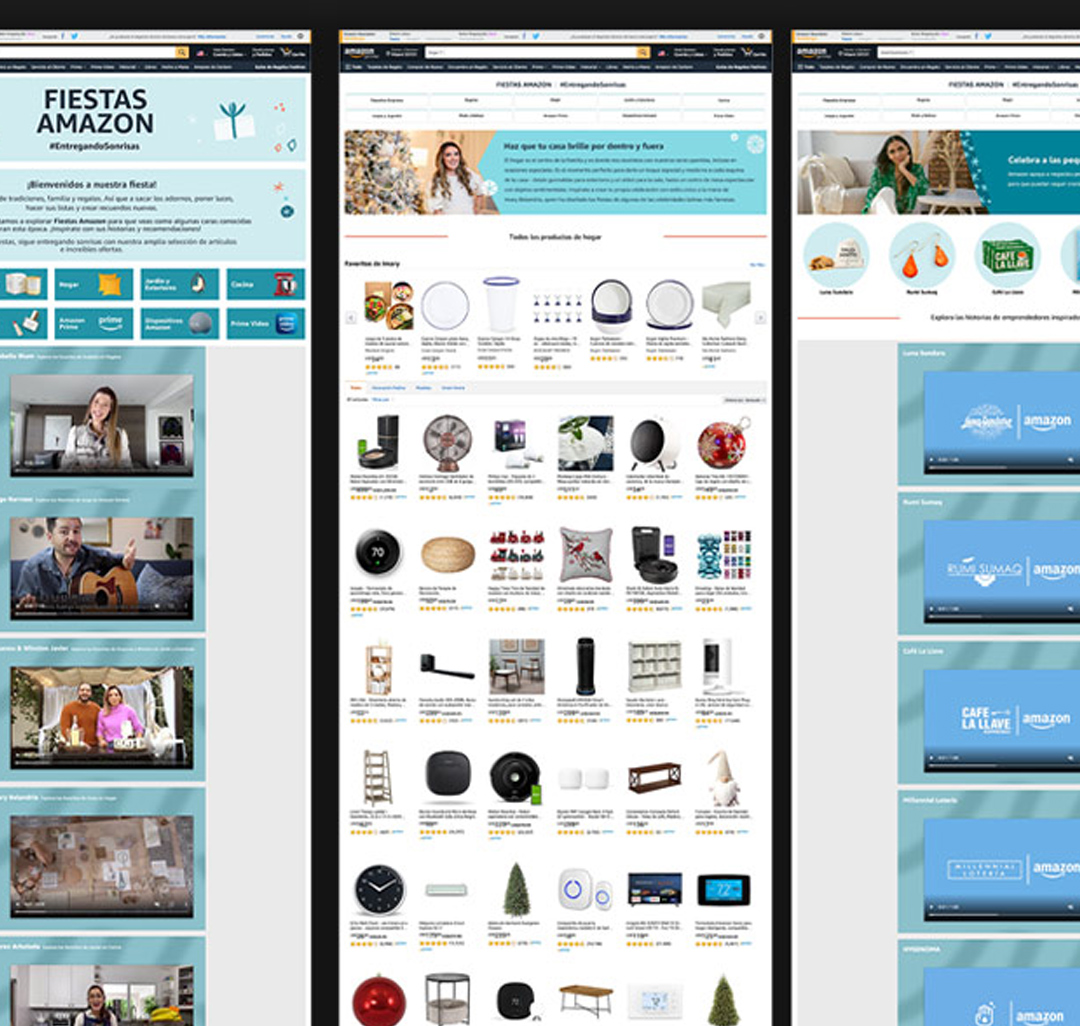Open Guía de Regalos Festivos in middle page nav
1080x1026 pixels.
tap(740, 67)
